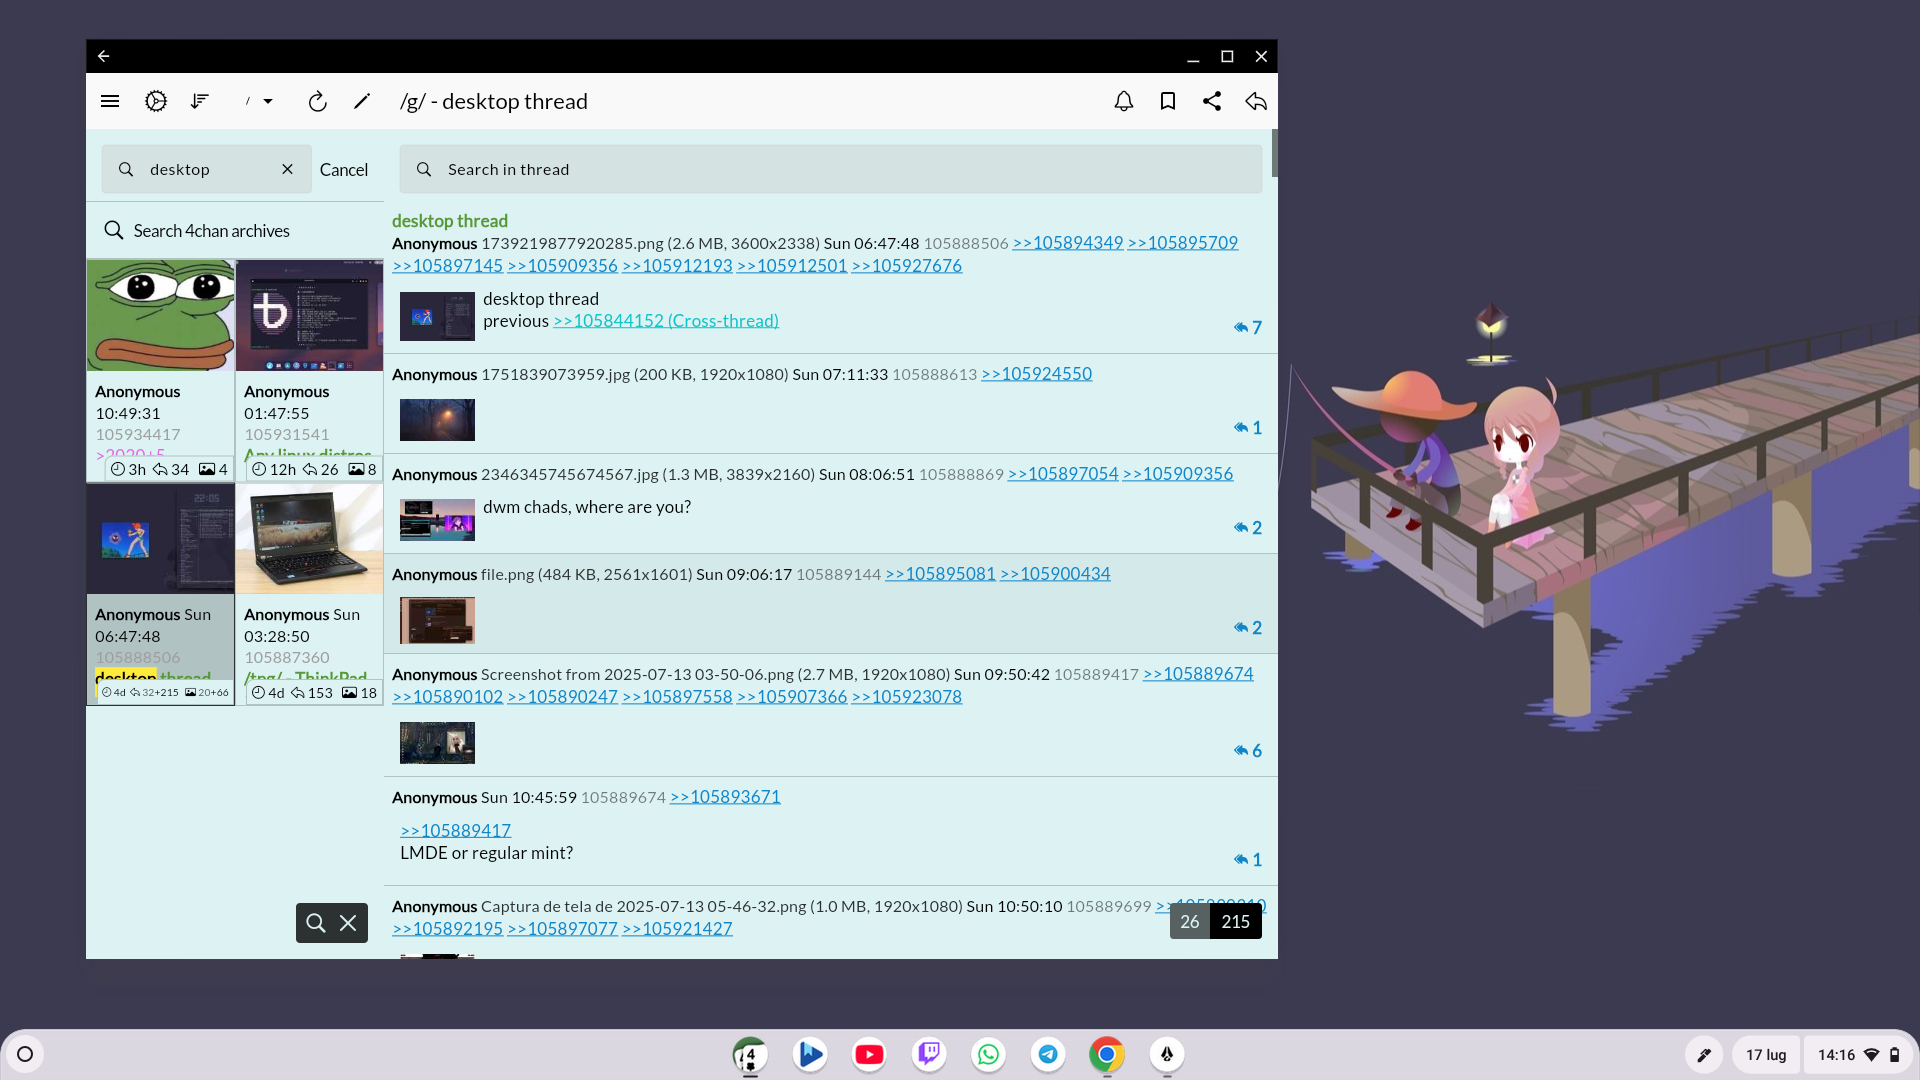Follow reply link >>105894349
Image resolution: width=1920 pixels, height=1080 pixels.
1067,243
